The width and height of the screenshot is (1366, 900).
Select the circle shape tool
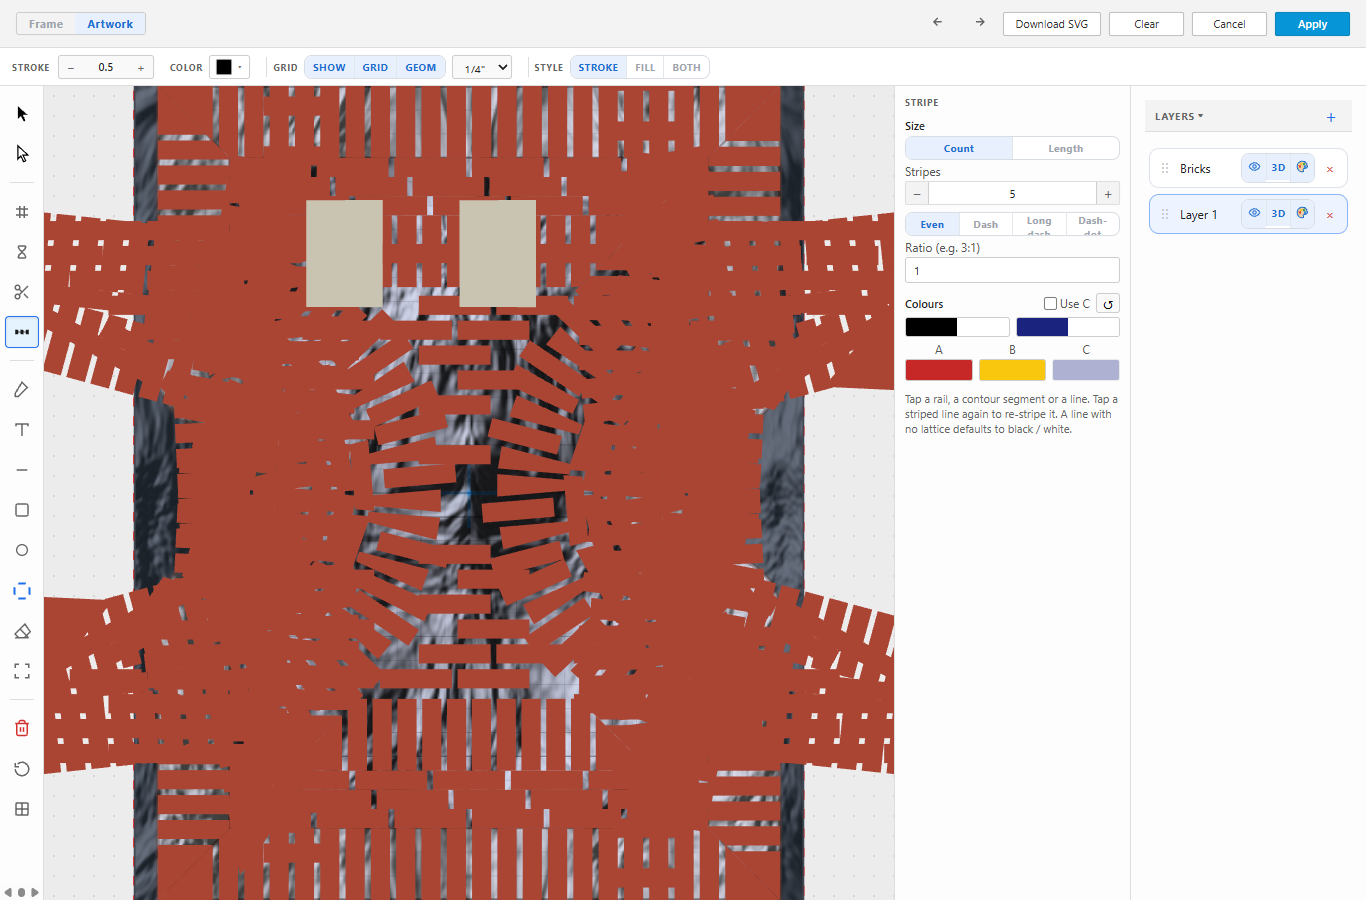click(x=22, y=550)
